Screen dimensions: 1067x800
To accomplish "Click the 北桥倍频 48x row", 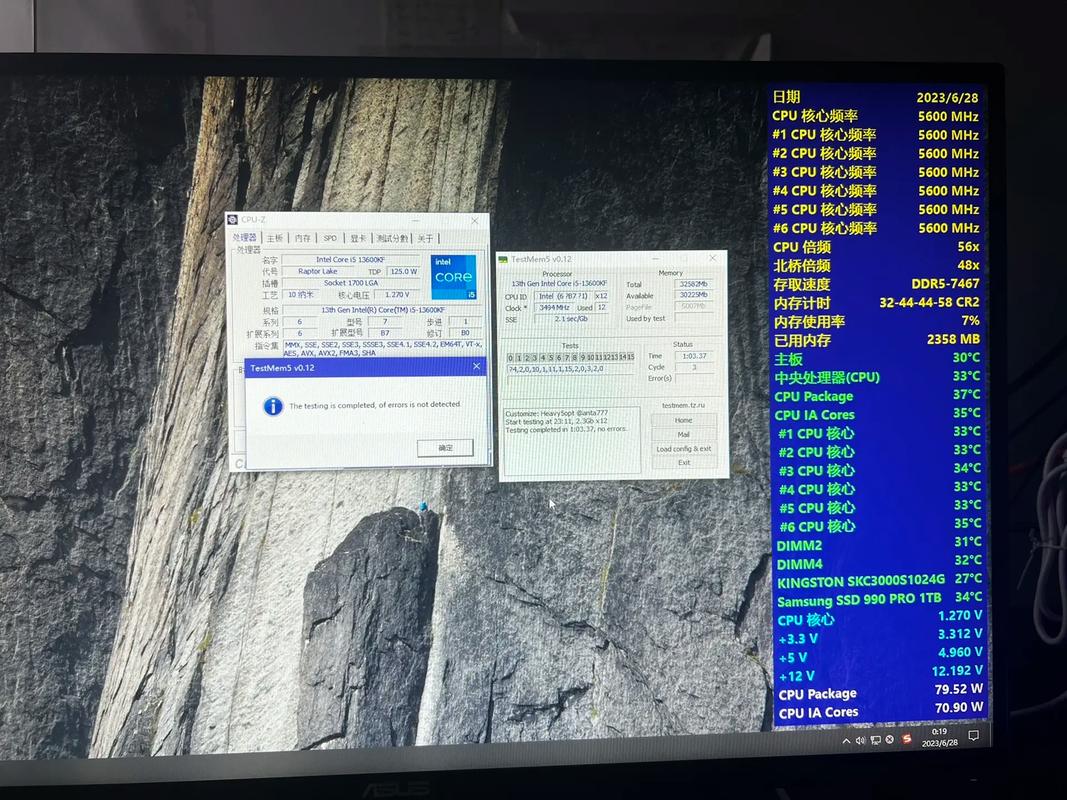I will click(x=876, y=265).
